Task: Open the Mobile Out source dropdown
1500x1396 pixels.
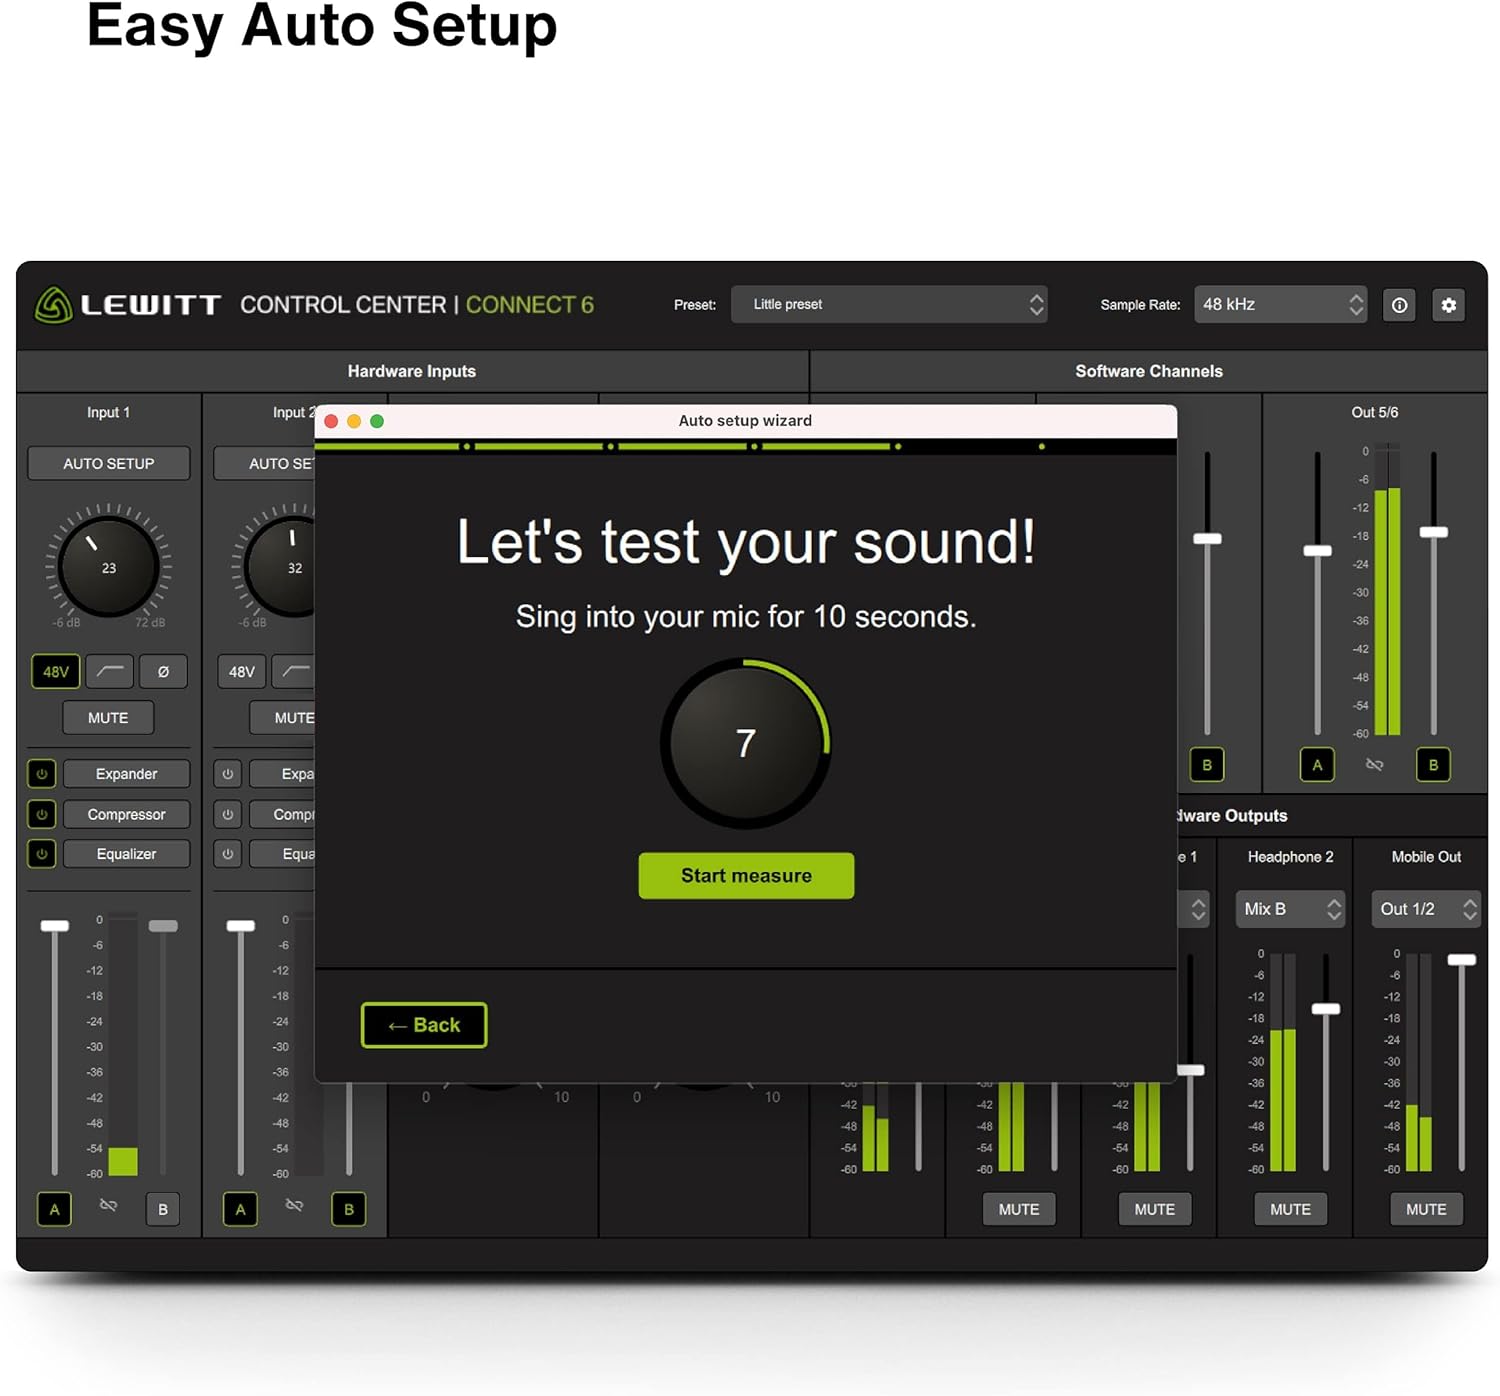Action: (x=1426, y=909)
